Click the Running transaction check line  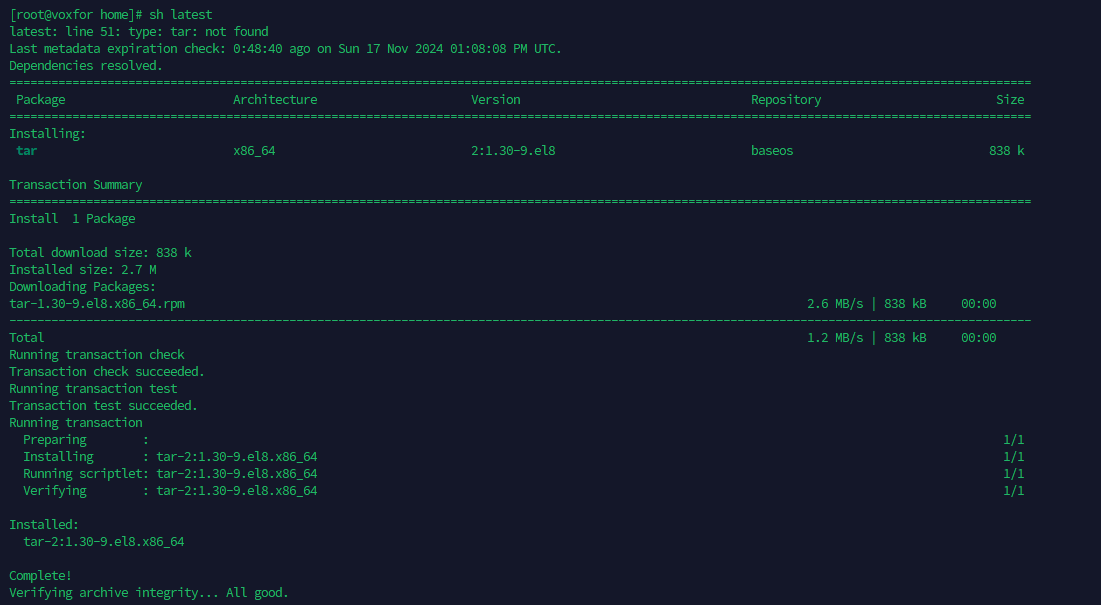[x=97, y=354]
